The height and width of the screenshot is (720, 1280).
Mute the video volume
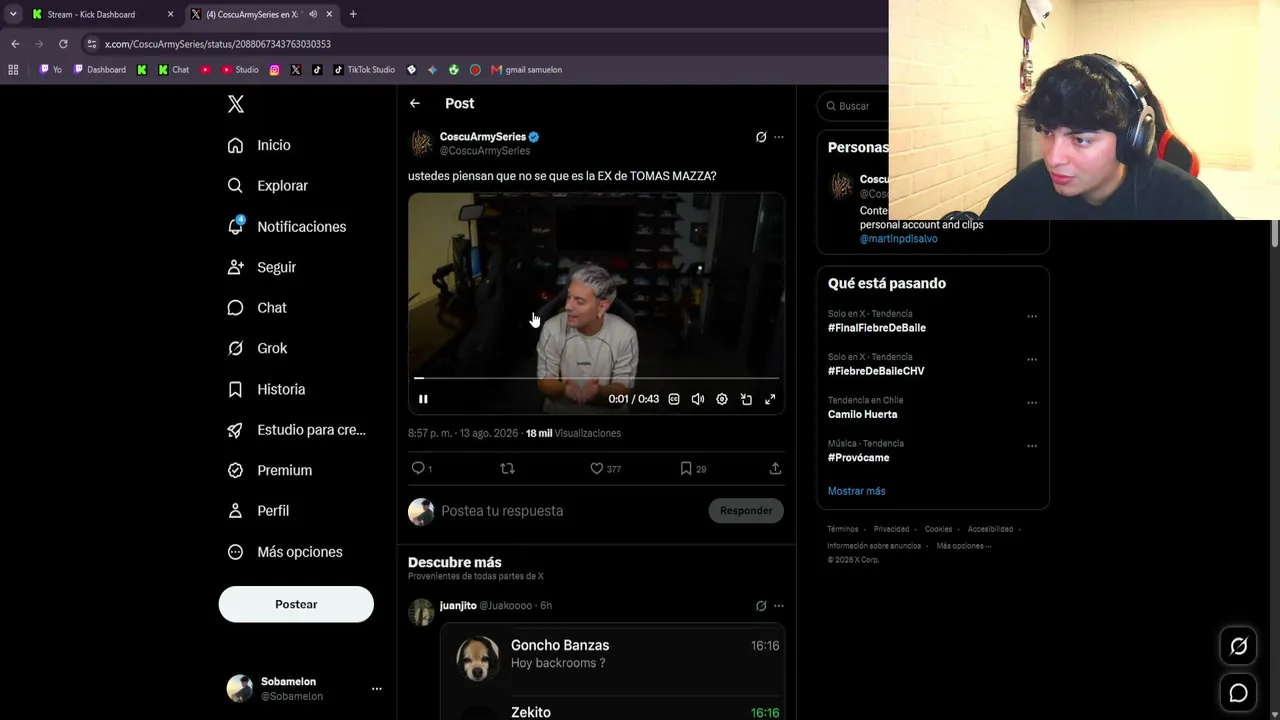(698, 399)
